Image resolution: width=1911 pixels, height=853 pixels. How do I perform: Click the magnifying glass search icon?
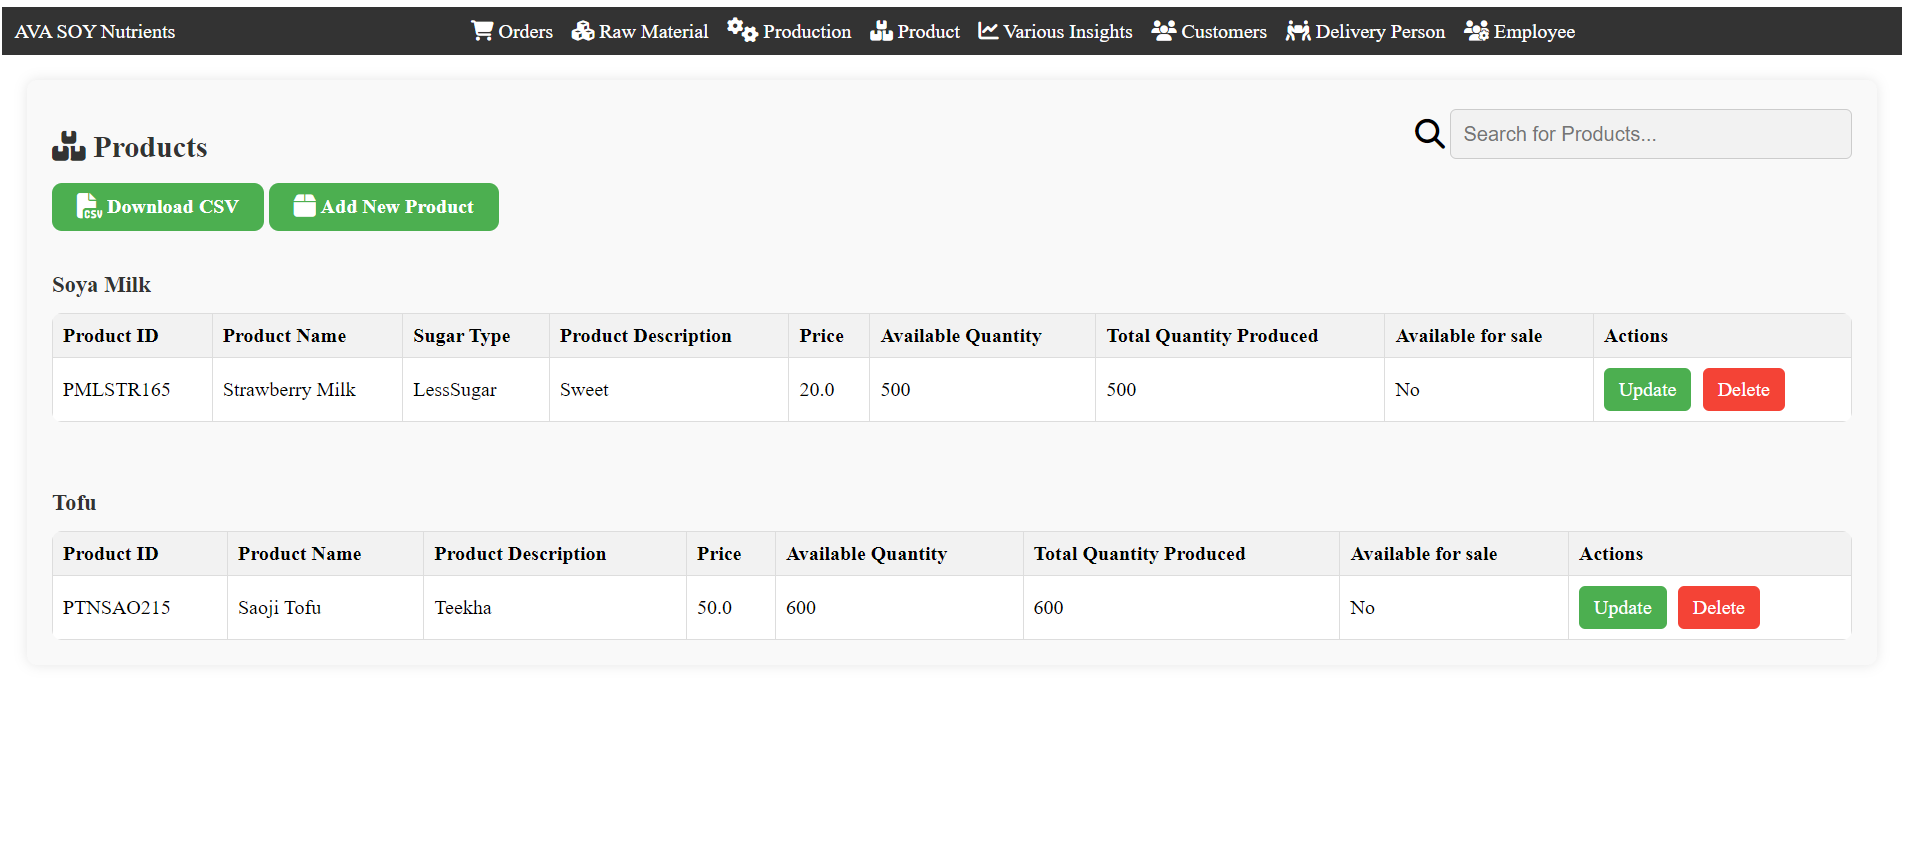1429,134
